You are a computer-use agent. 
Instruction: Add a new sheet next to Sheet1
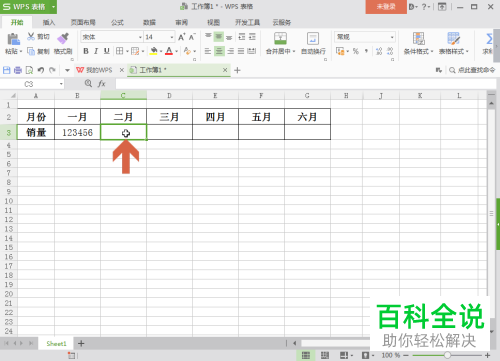tap(81, 343)
